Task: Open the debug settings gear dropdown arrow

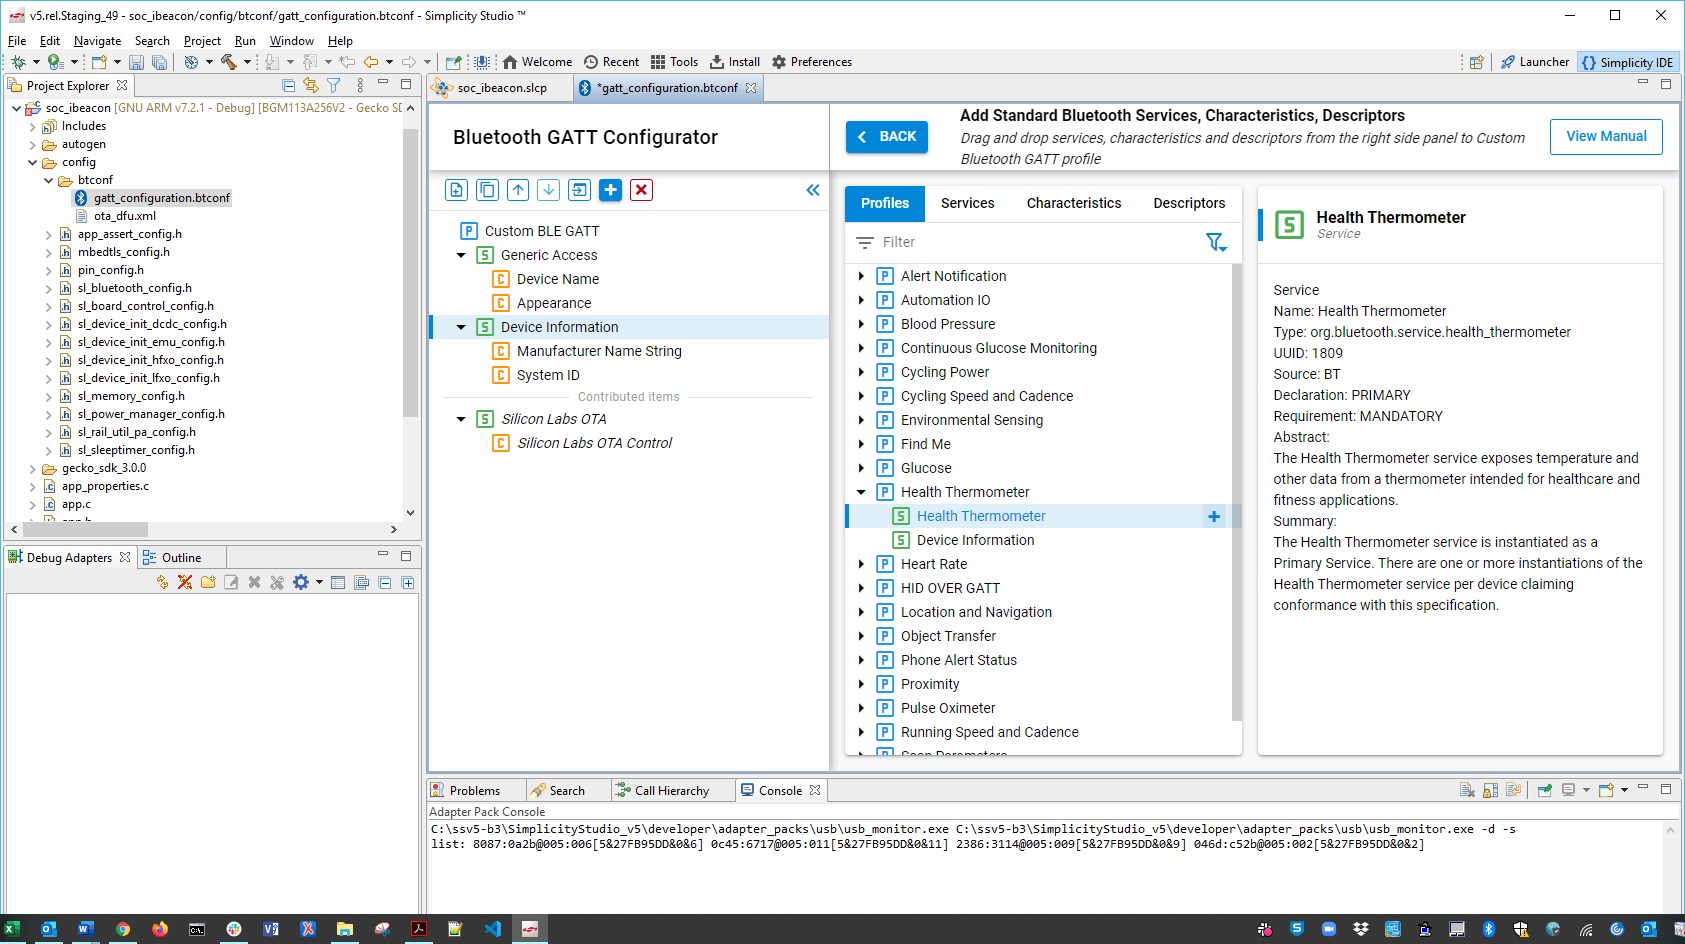Action: tap(319, 582)
